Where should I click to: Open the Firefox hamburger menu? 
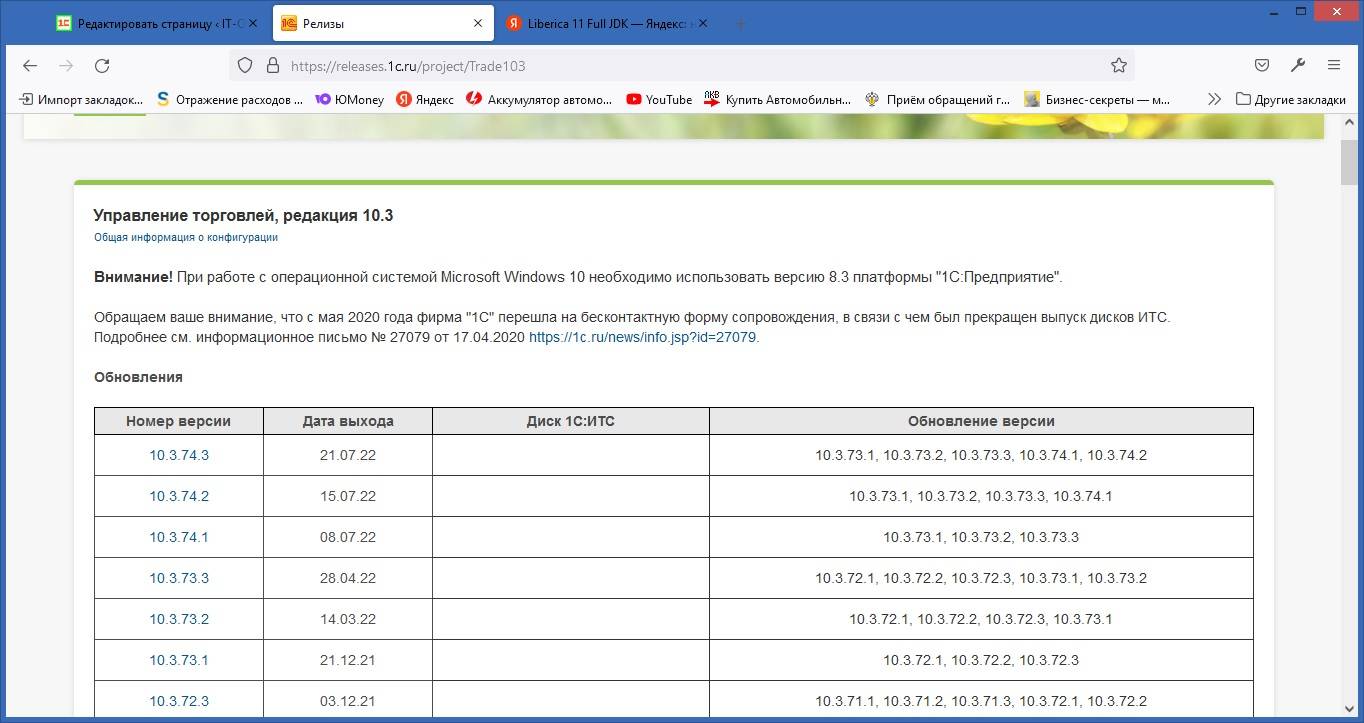coord(1334,66)
